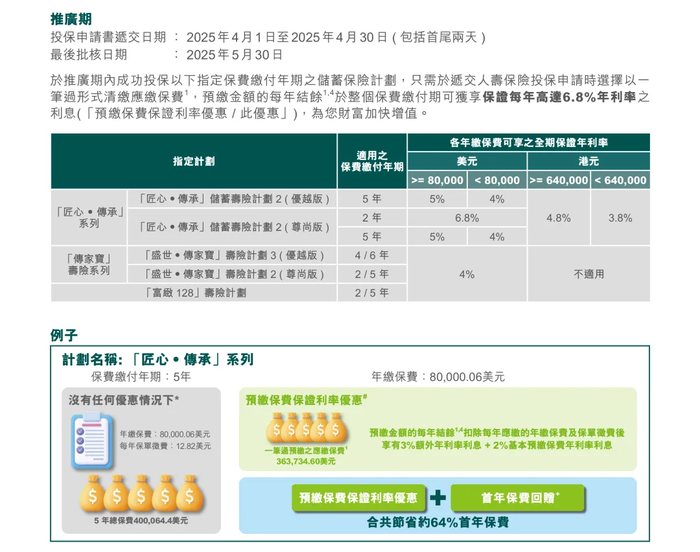Click the >= 80,000 column header
The image size is (700, 552).
pos(438,180)
